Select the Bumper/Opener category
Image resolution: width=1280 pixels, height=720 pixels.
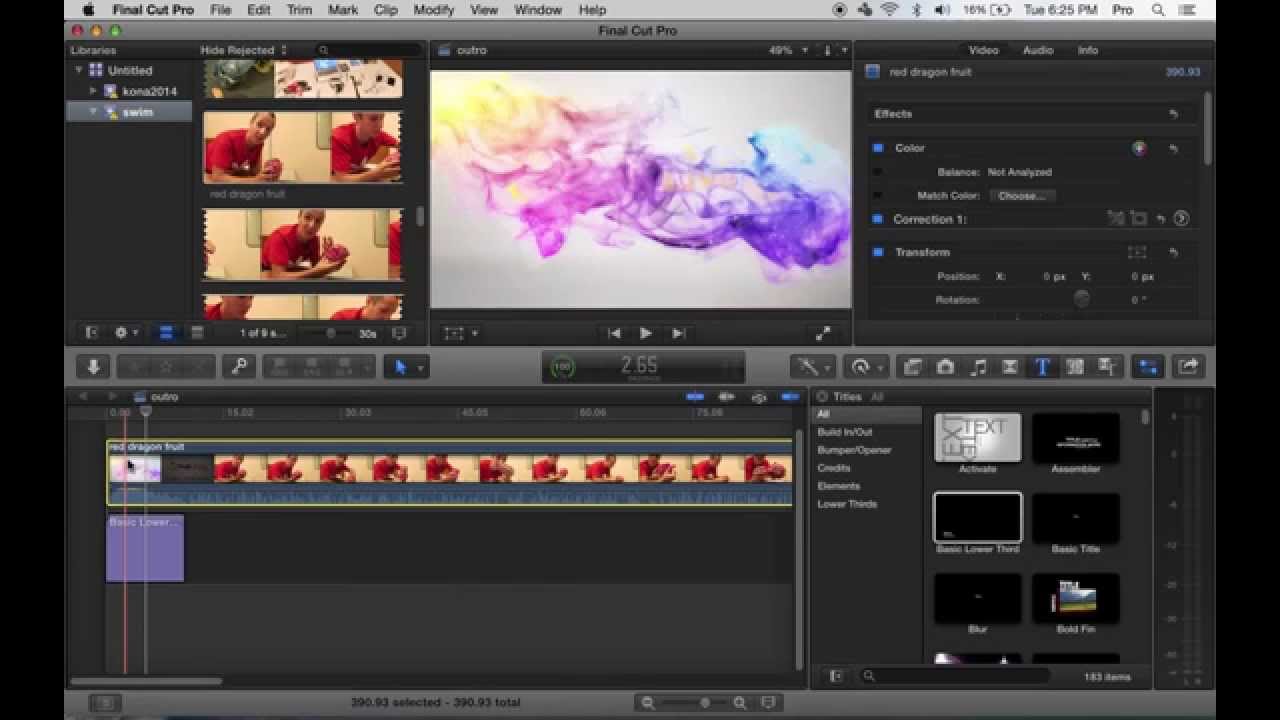coord(854,450)
